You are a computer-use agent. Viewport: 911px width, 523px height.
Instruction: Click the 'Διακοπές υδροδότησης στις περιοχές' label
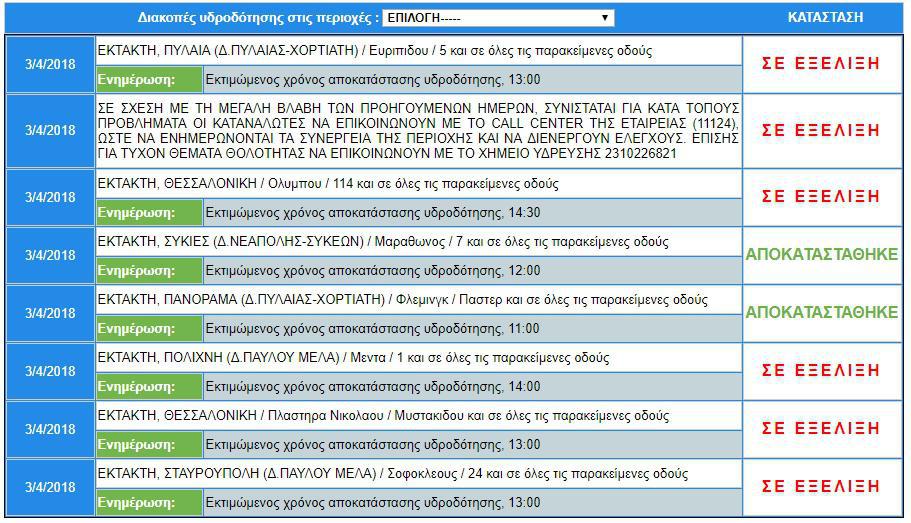click(x=258, y=18)
